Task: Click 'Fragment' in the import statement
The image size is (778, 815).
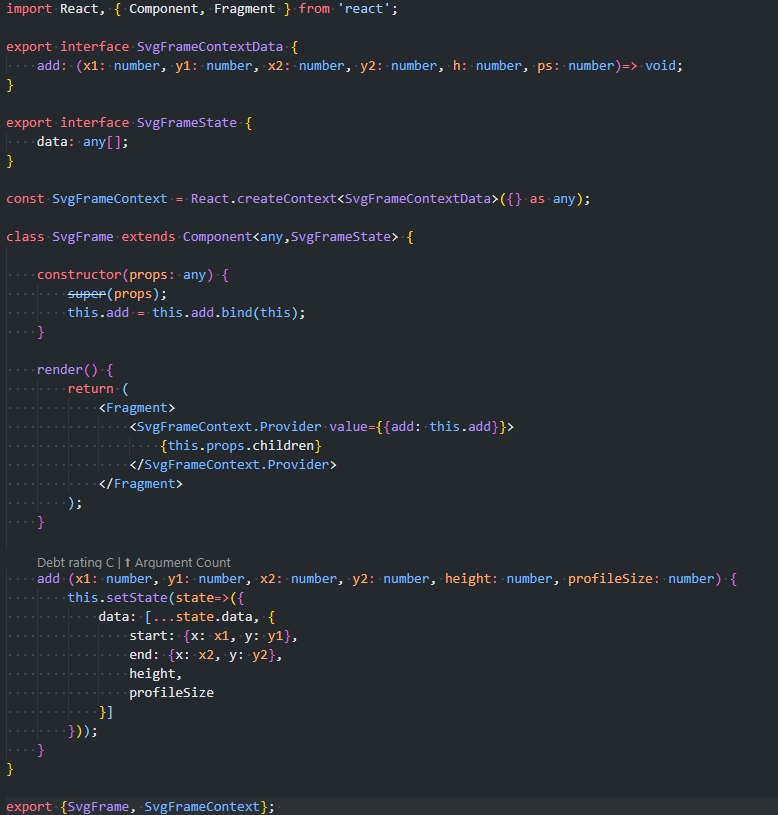Action: click(x=244, y=9)
